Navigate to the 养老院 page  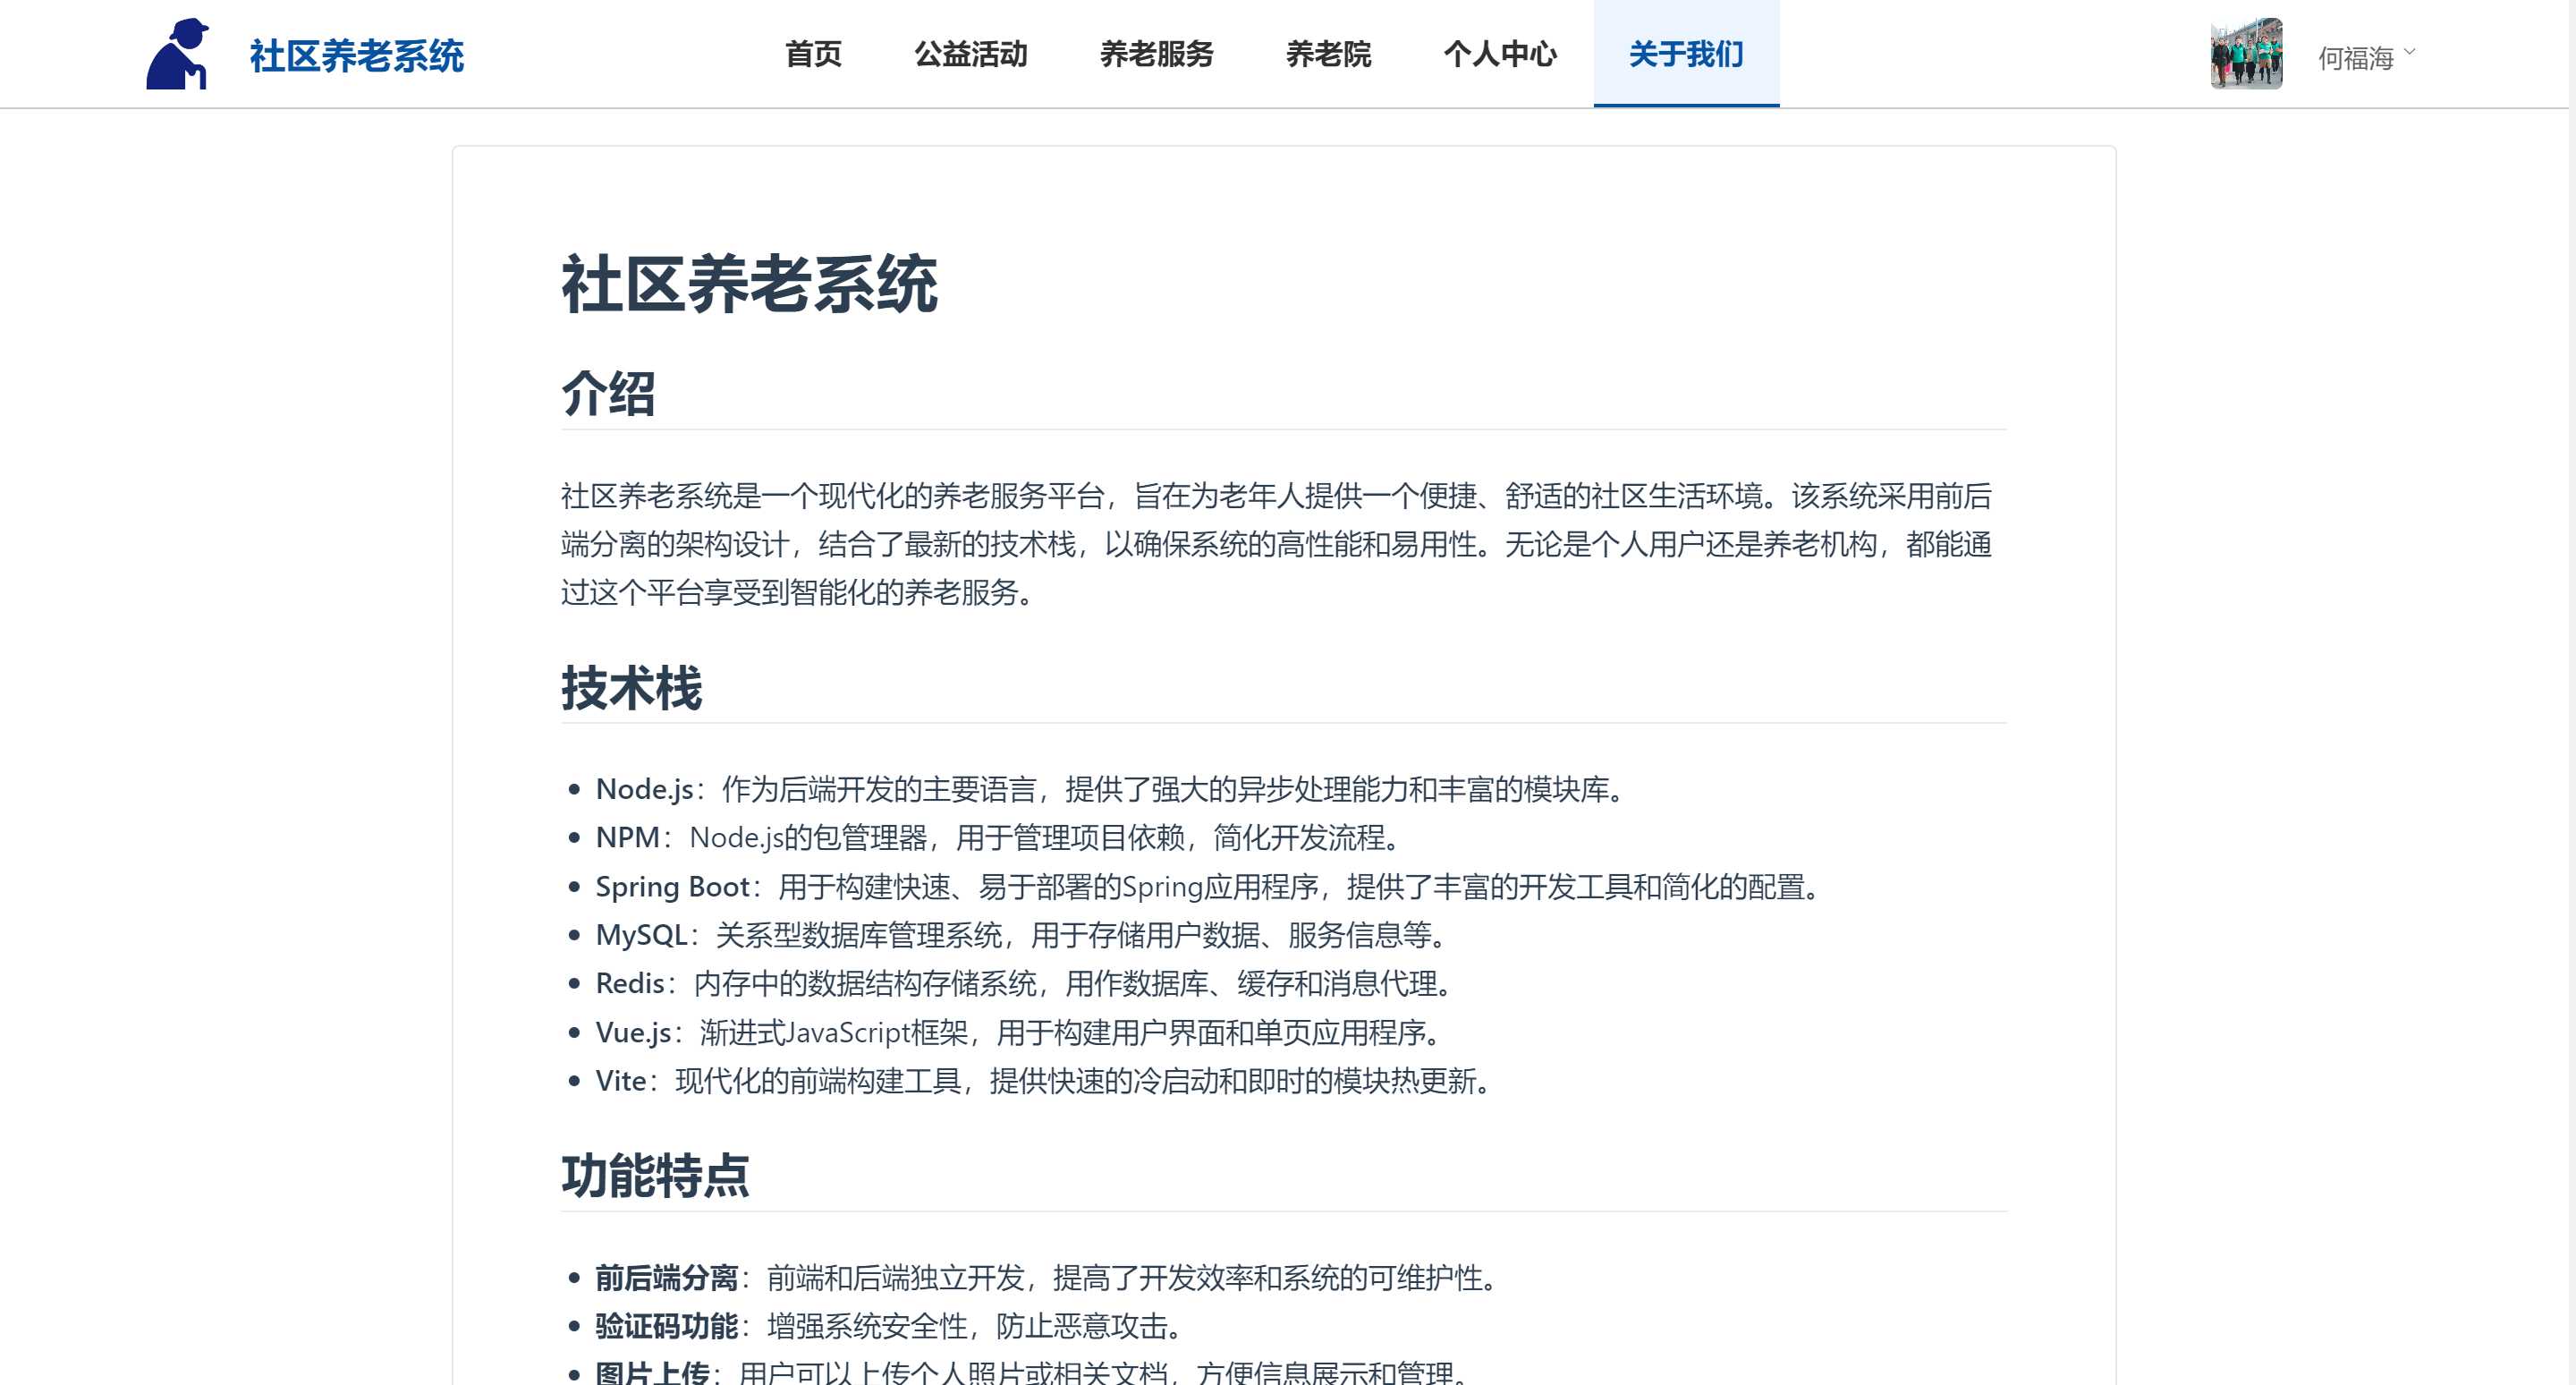point(1328,54)
